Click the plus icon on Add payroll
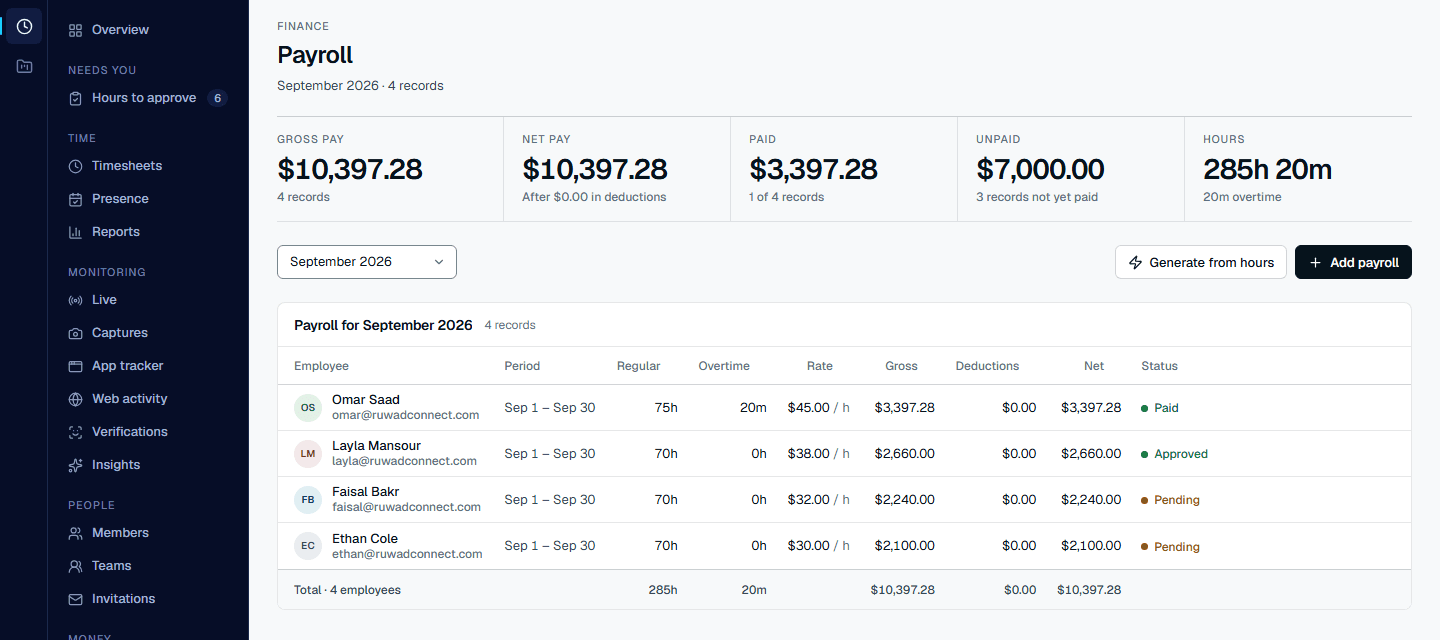1440x640 pixels. click(x=1315, y=262)
